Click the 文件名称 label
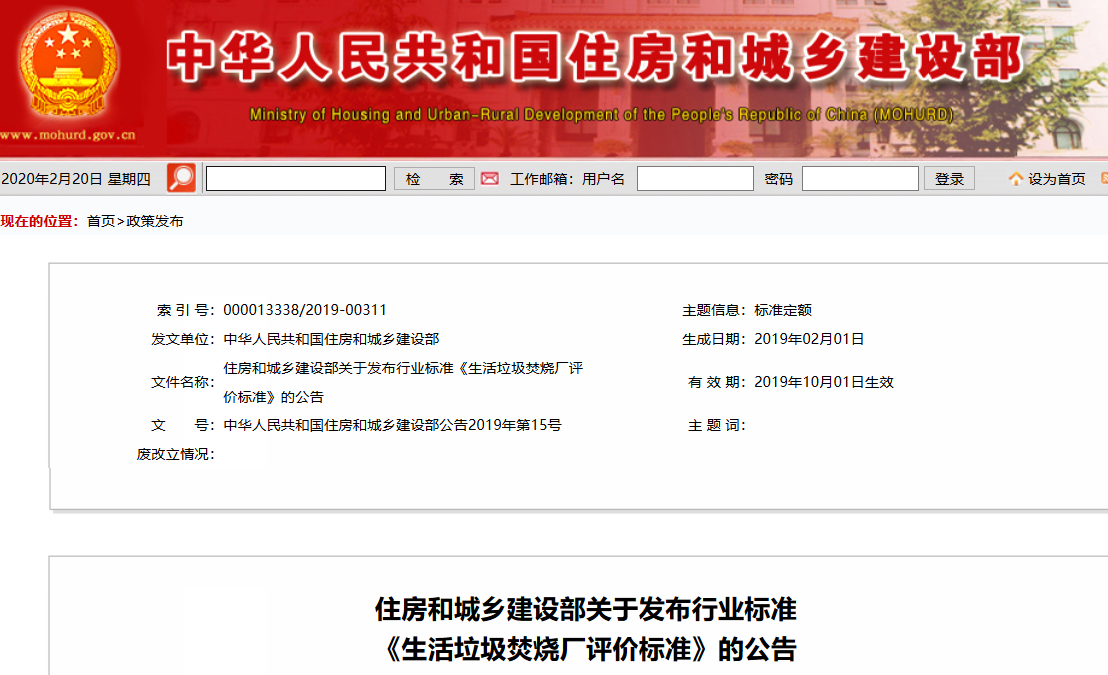1108x675 pixels. pos(182,382)
